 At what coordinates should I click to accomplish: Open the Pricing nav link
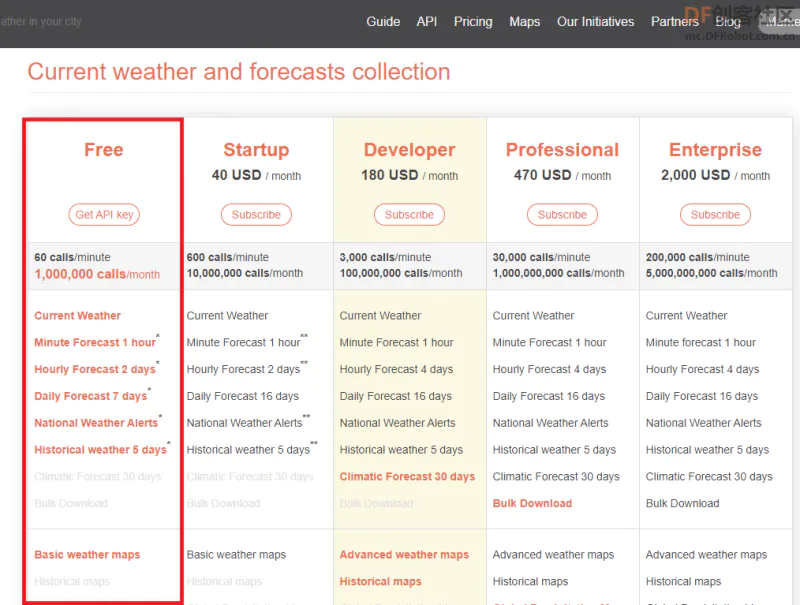point(473,21)
